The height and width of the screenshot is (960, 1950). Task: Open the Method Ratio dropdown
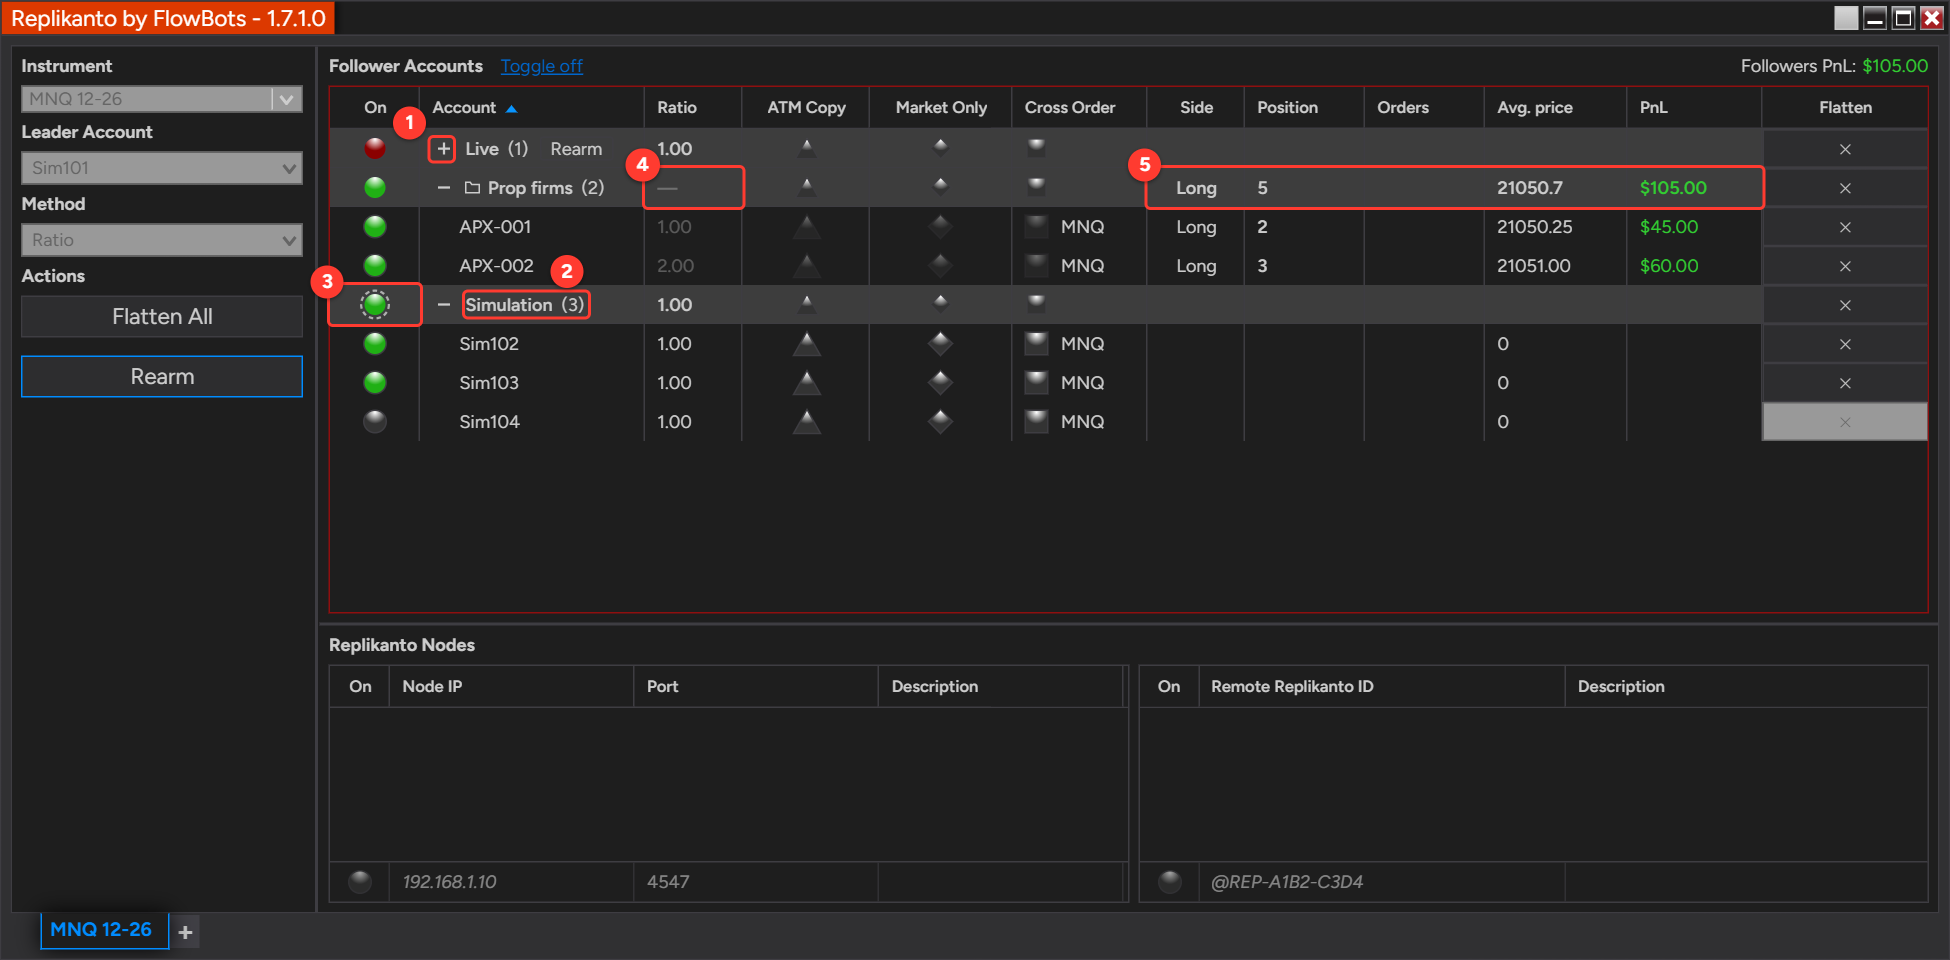[162, 240]
